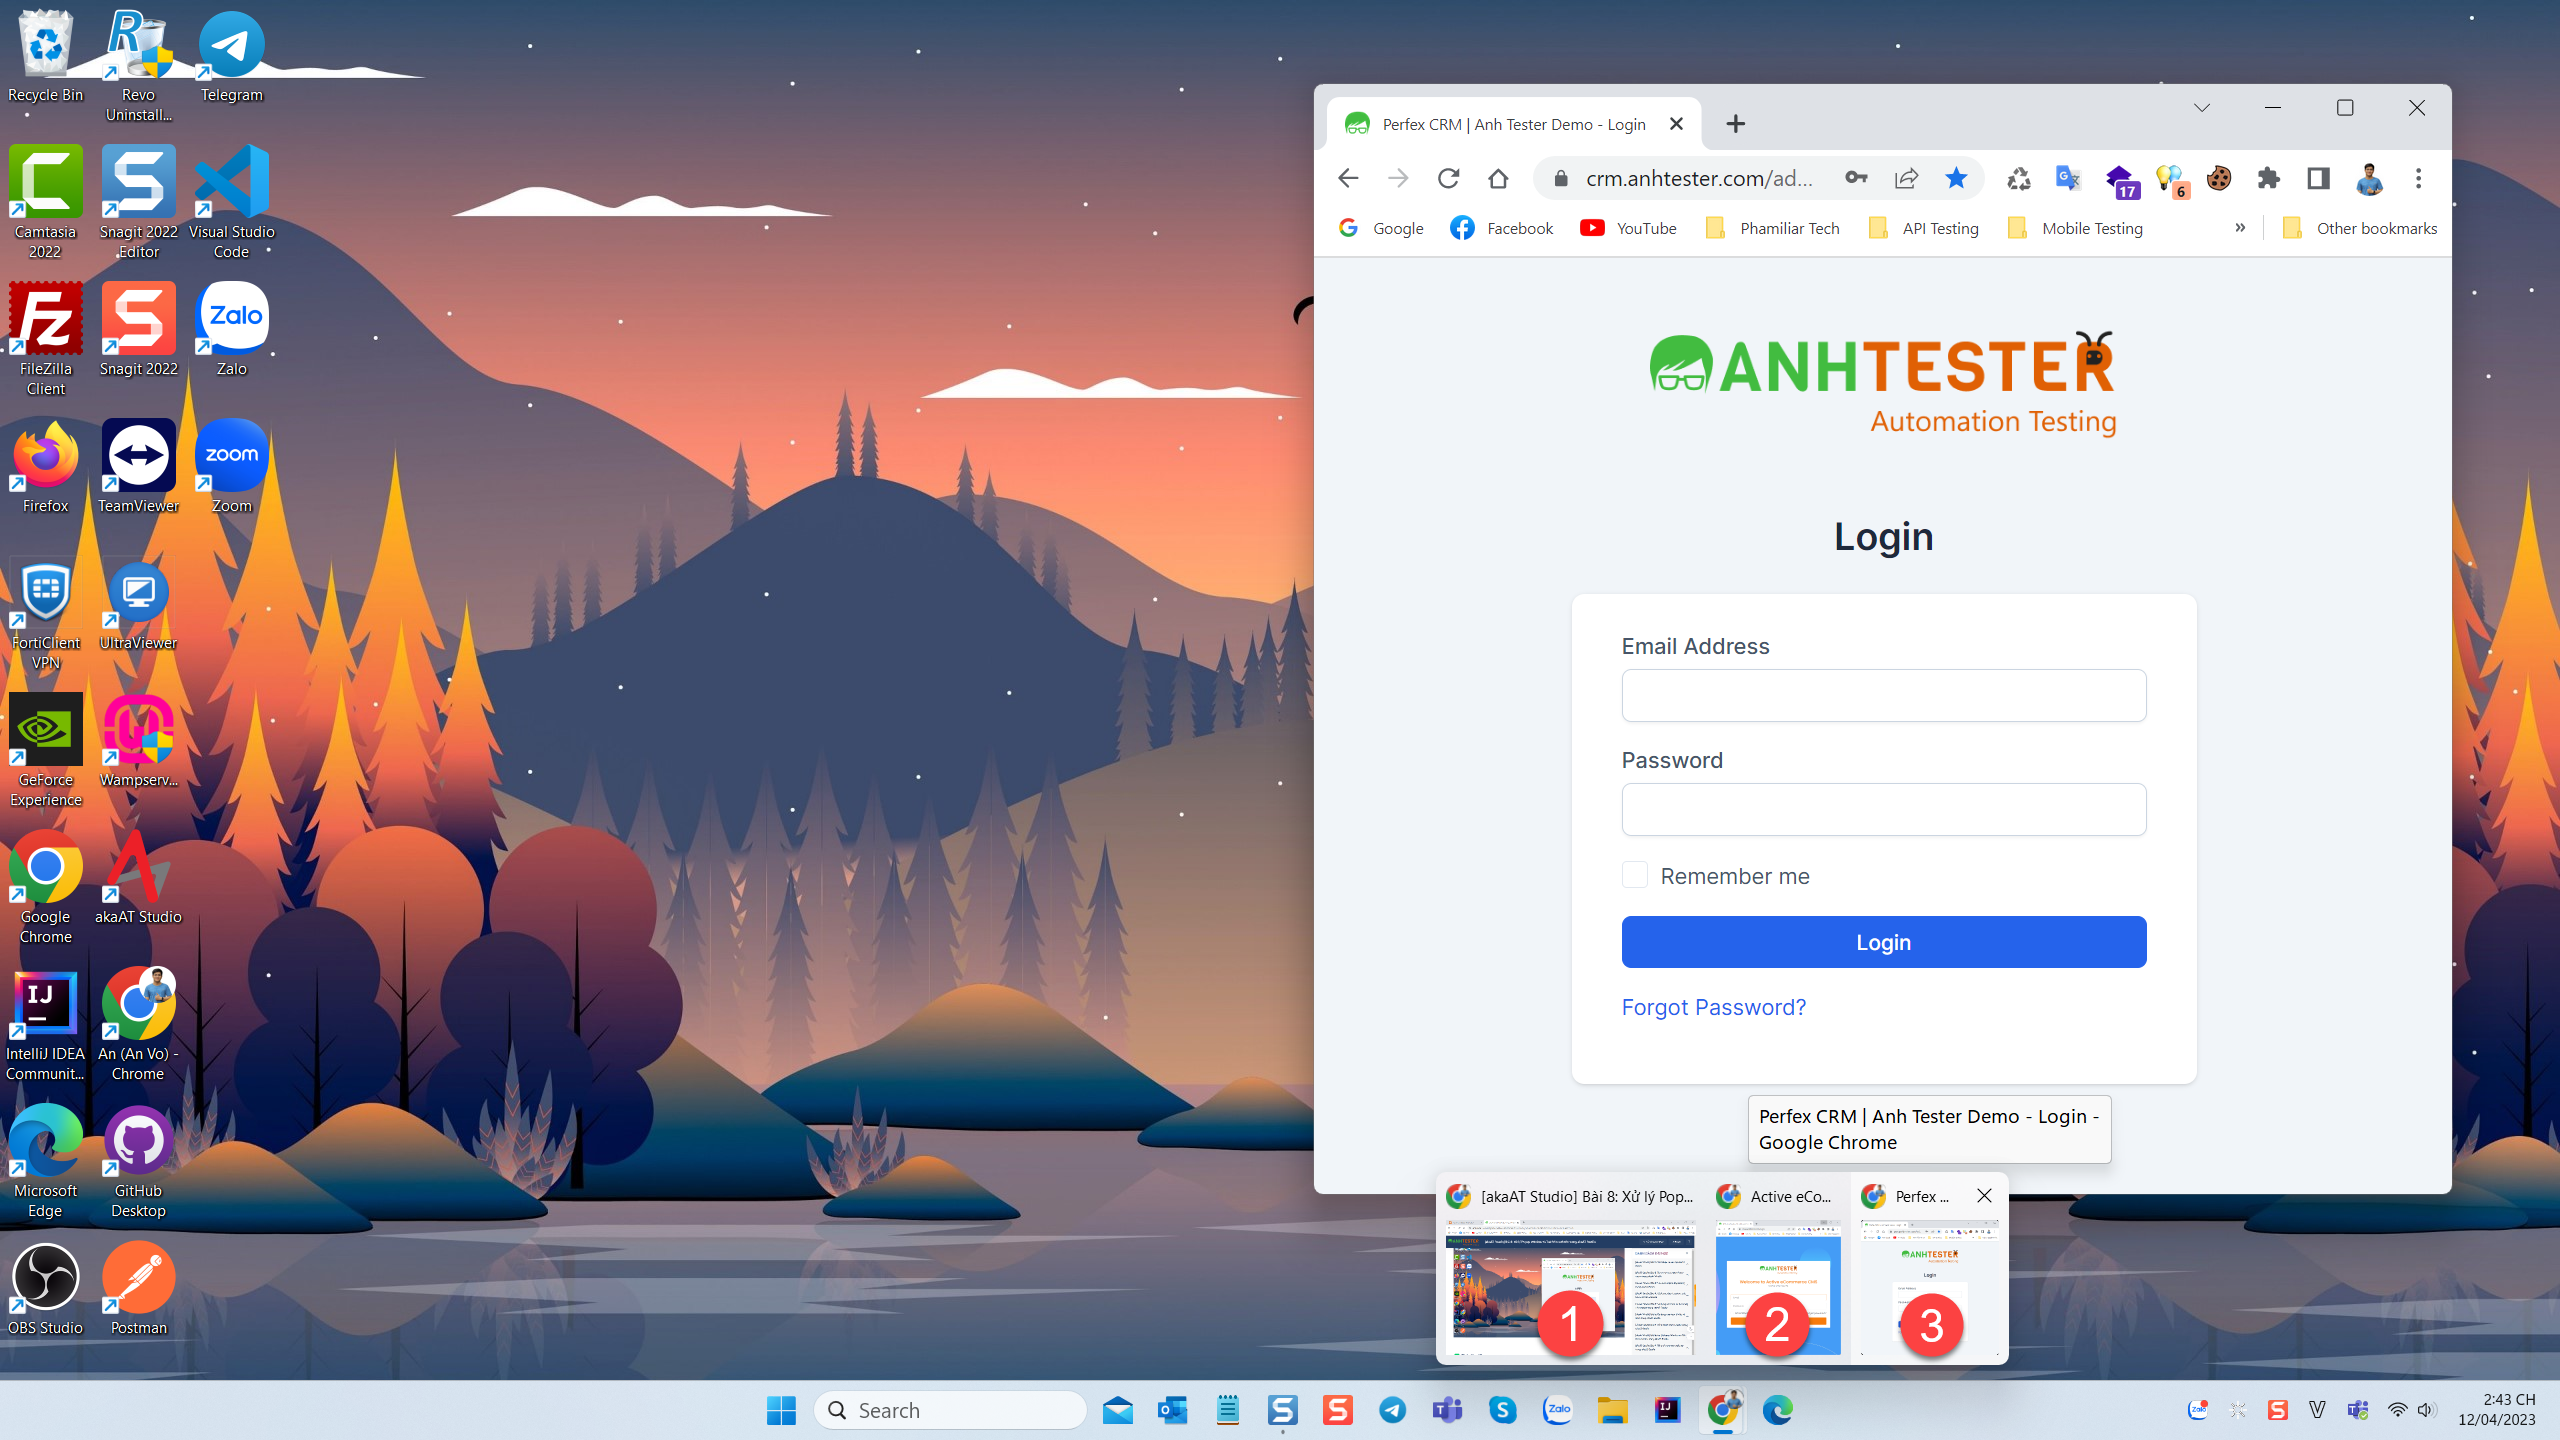Open the clock showing 2:43 CH
Screen dimensions: 2560x1440
[2496, 1410]
